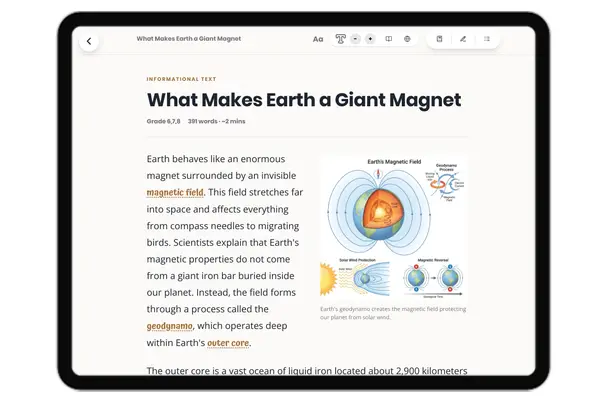Click the globe language icon
Image resolution: width=600 pixels, height=400 pixels.
coord(407,39)
